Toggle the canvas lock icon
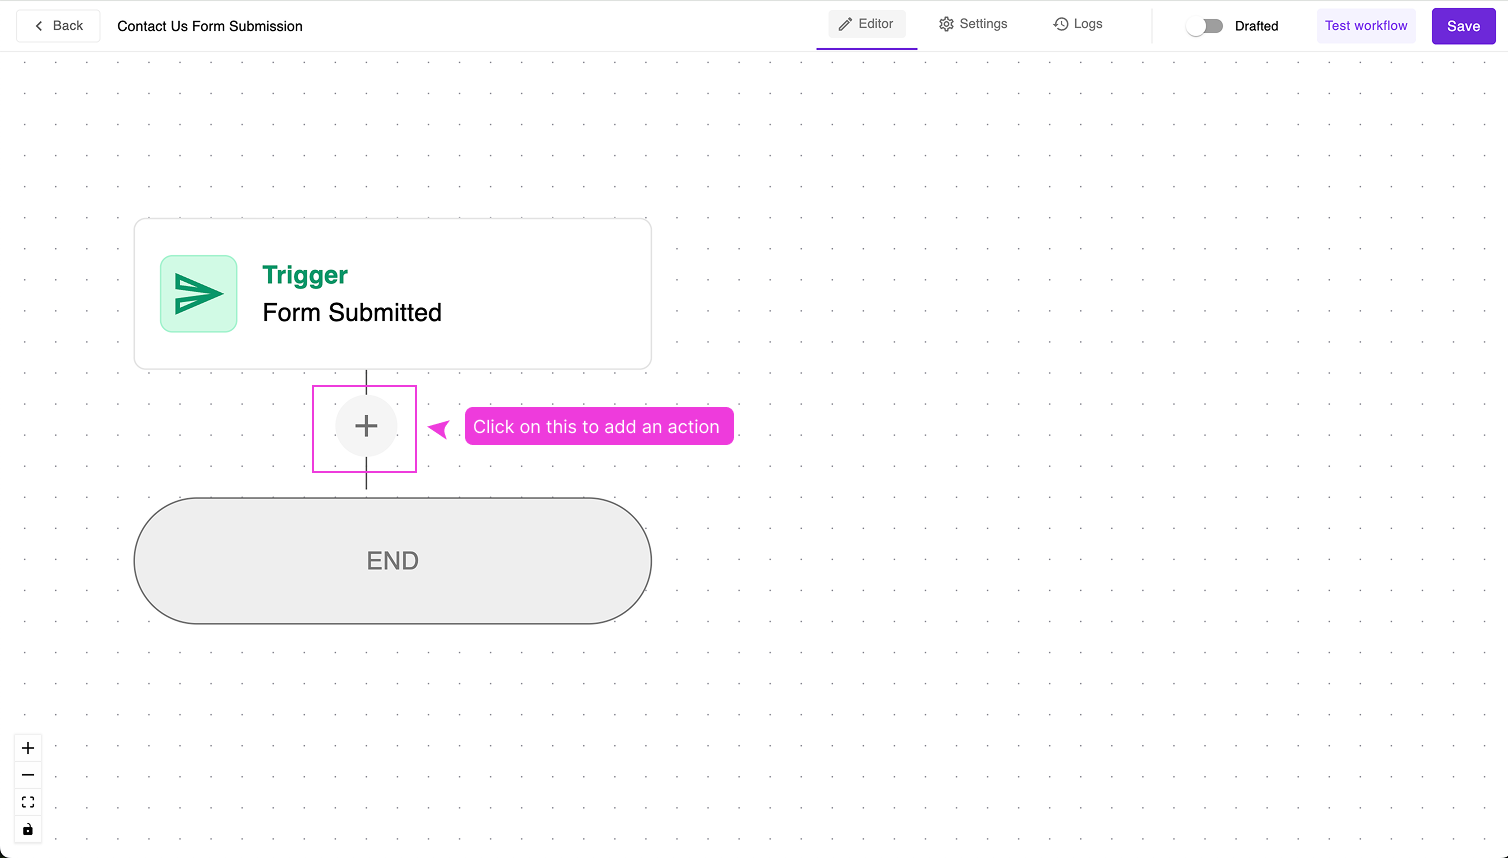The image size is (1508, 858). [28, 829]
